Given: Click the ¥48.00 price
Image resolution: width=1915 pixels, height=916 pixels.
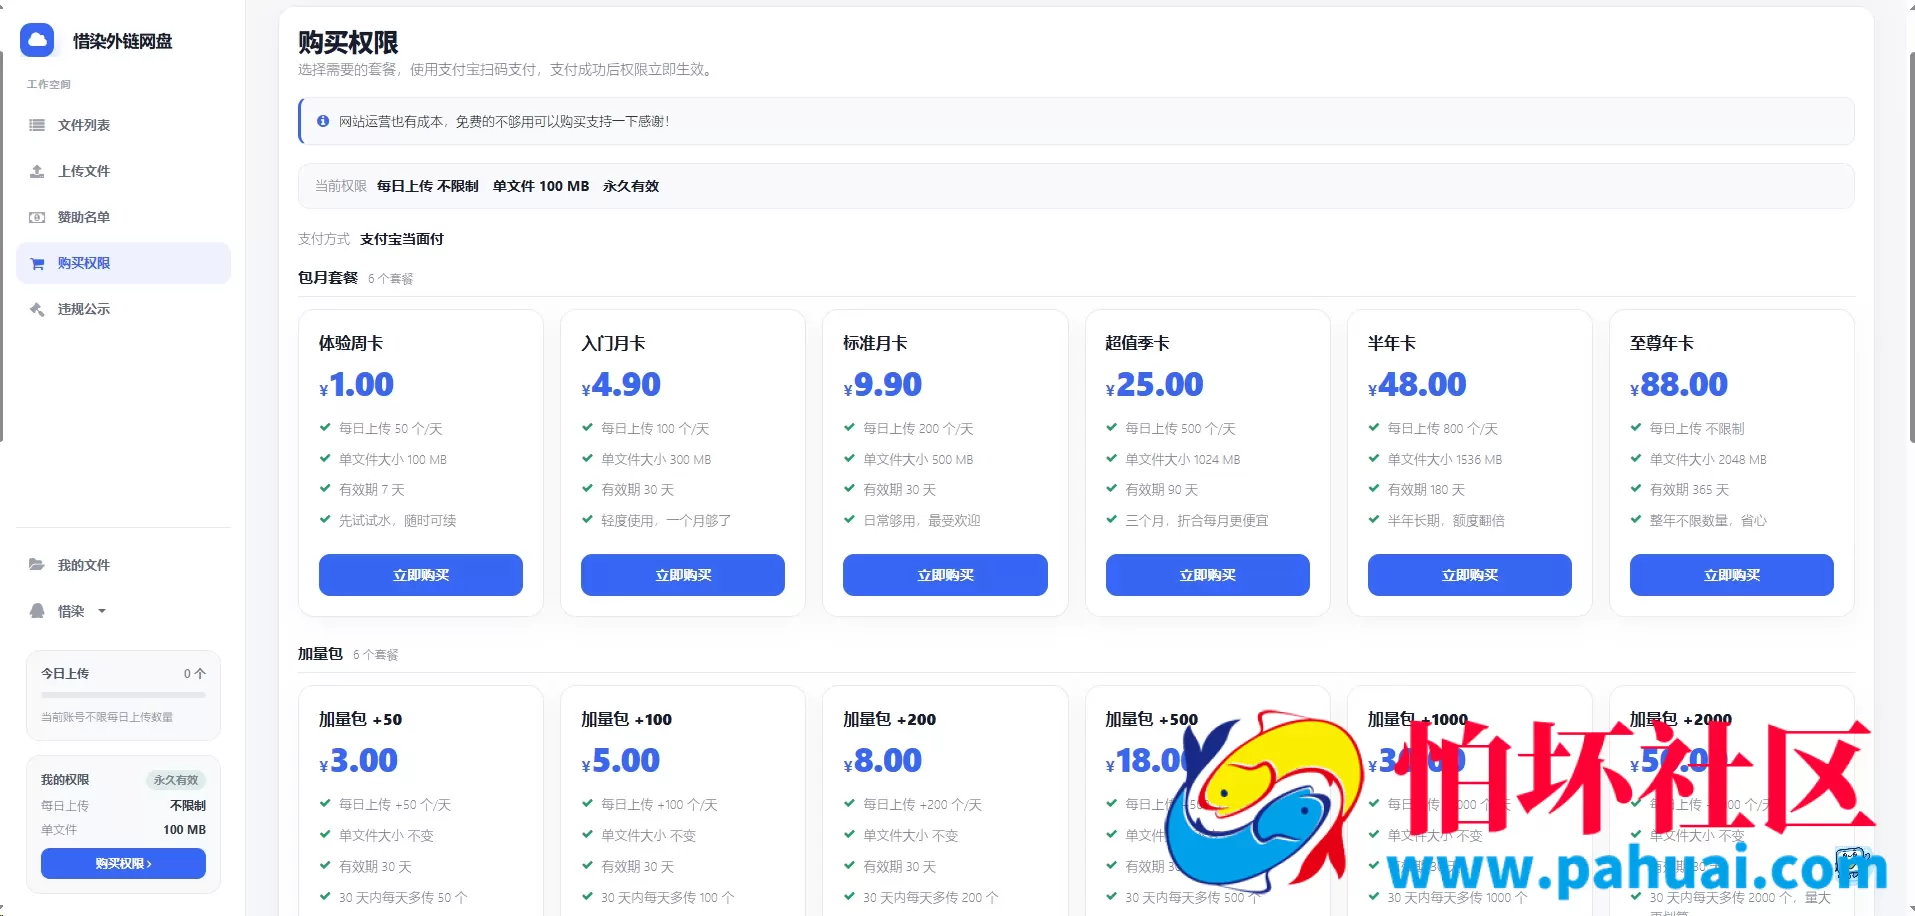Looking at the screenshot, I should pyautogui.click(x=1417, y=385).
